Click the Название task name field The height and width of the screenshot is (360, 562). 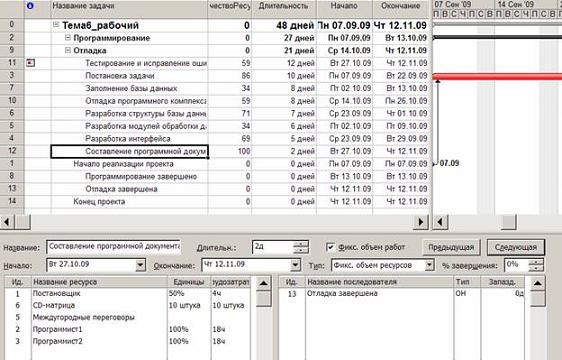[x=113, y=247]
